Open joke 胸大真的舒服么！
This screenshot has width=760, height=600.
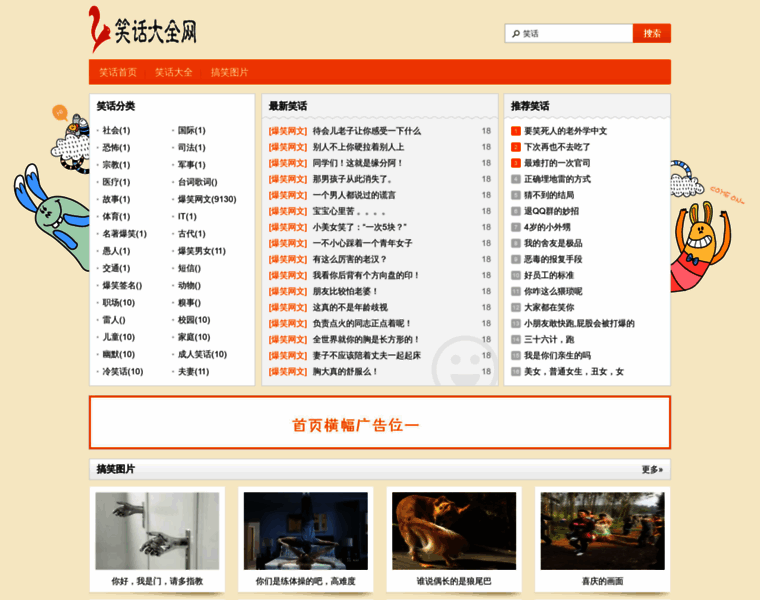[345, 371]
